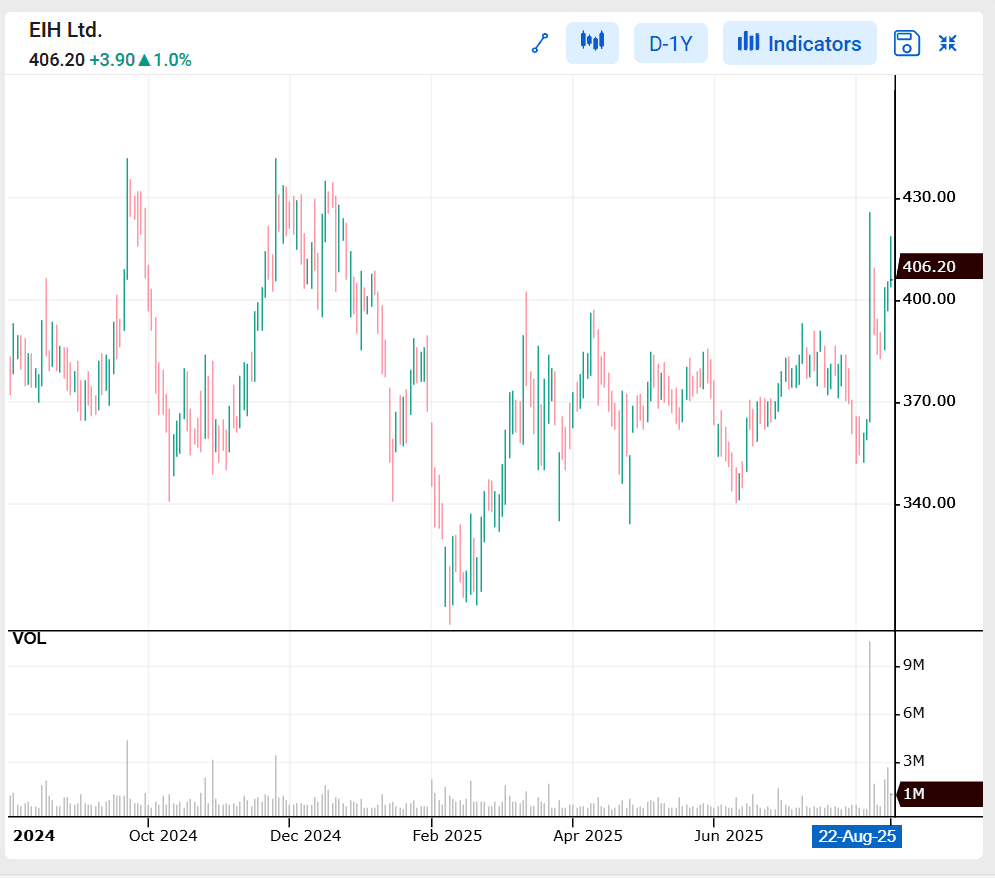Screen dimensions: 995x878
Task: Click the Jun 2025 axis label
Action: coord(728,835)
